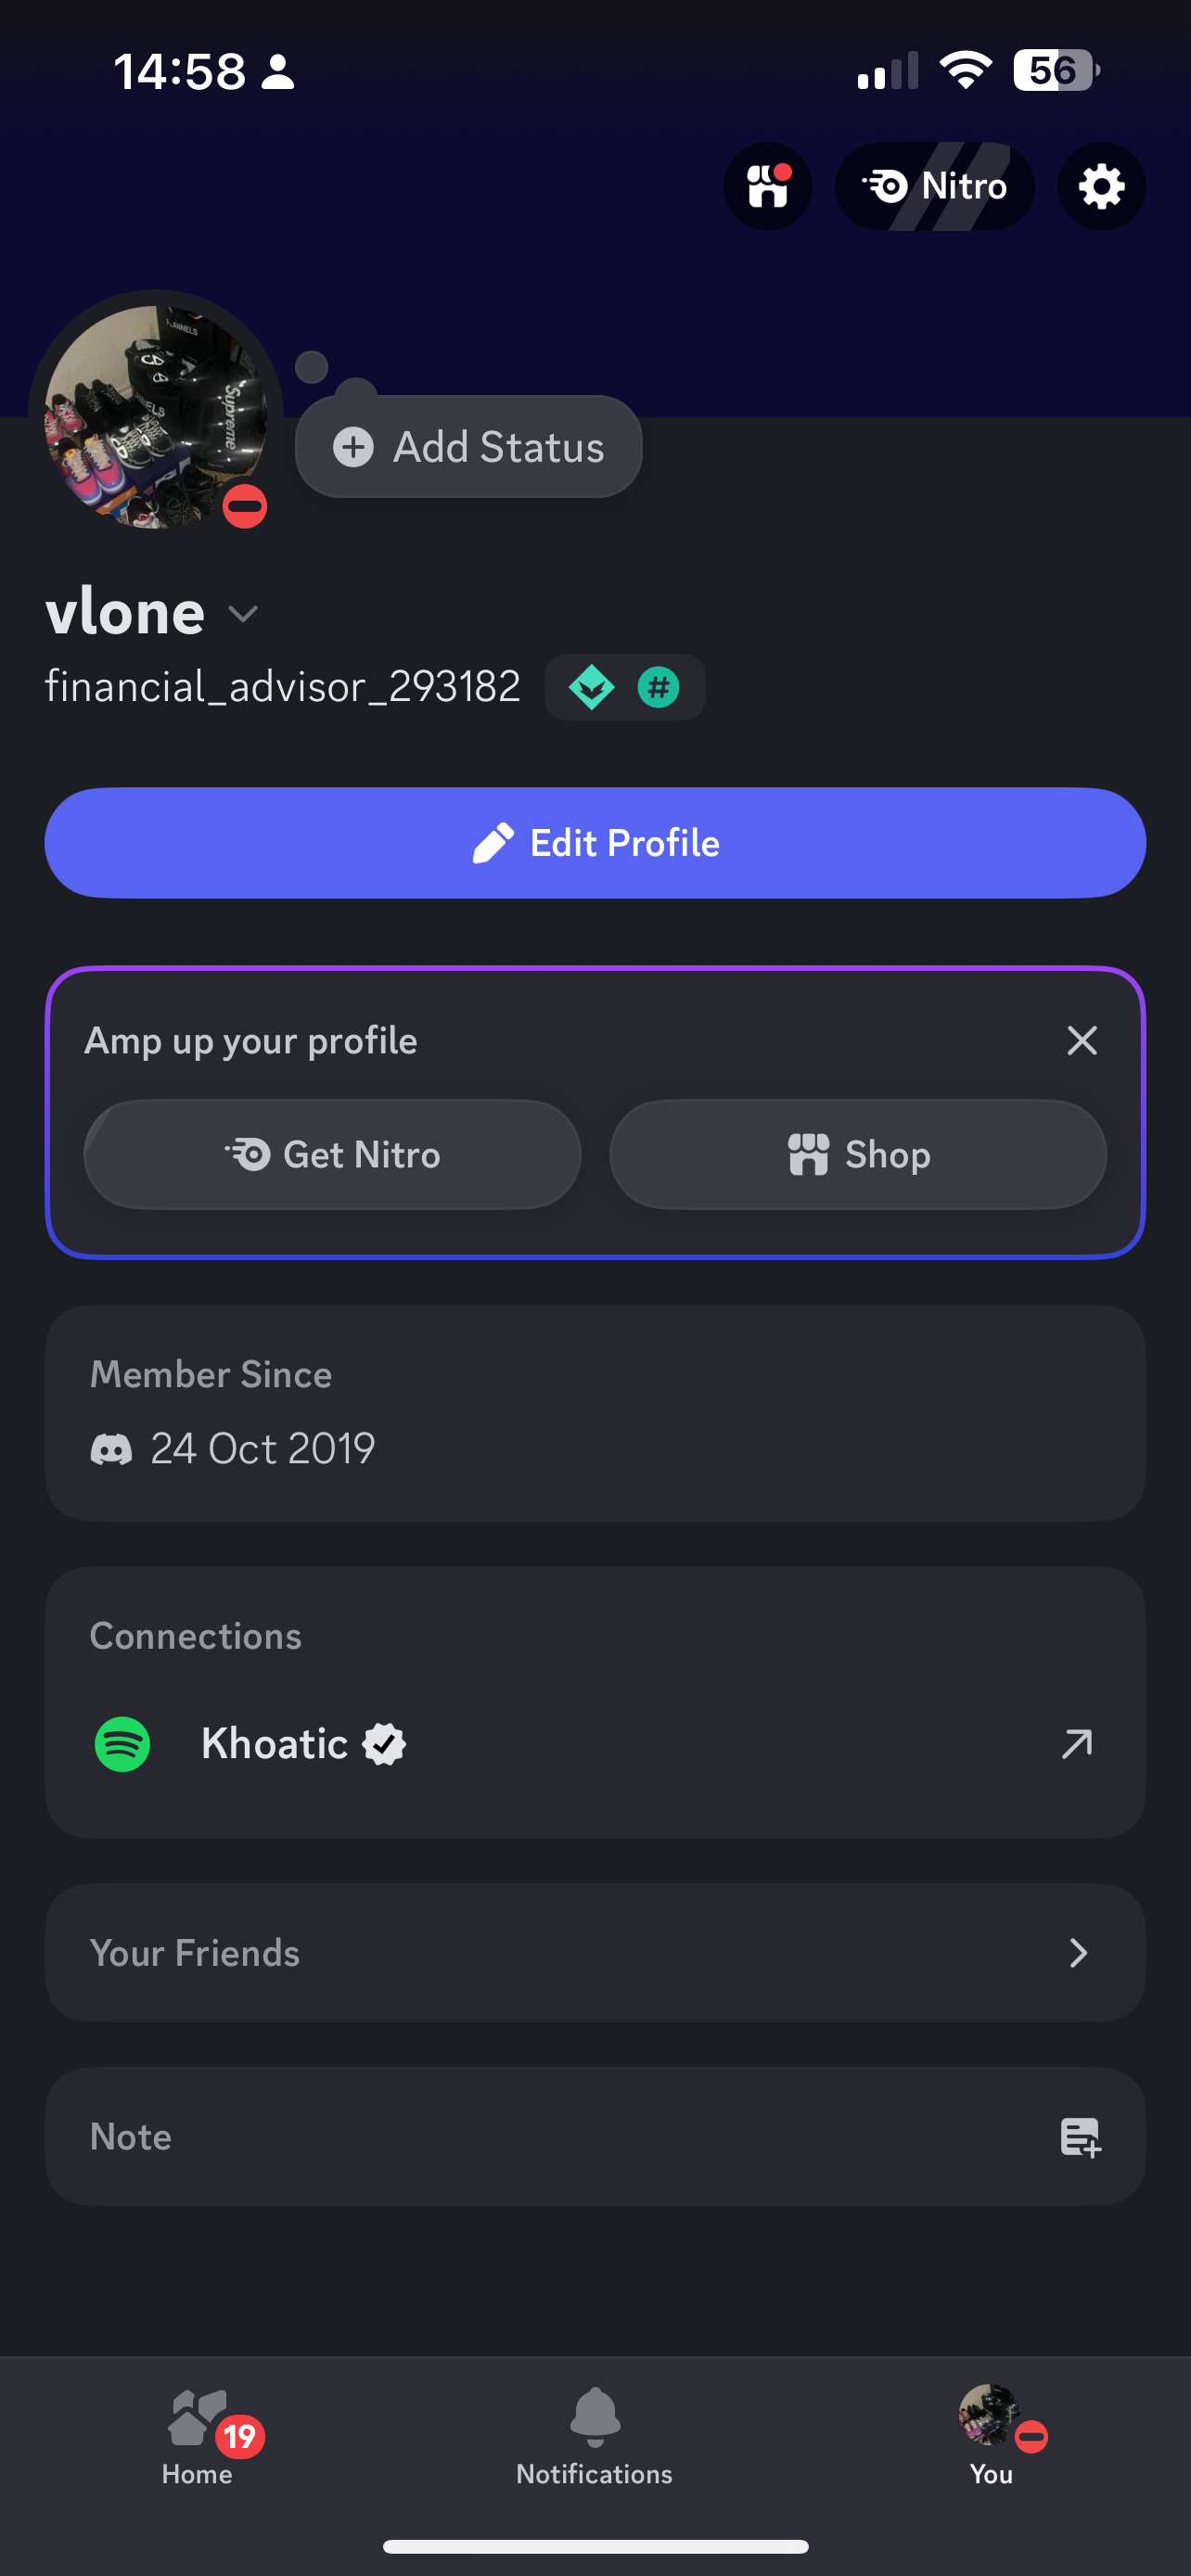Open Khoatic Spotify link arrow
Viewport: 1191px width, 2576px height.
pos(1077,1745)
